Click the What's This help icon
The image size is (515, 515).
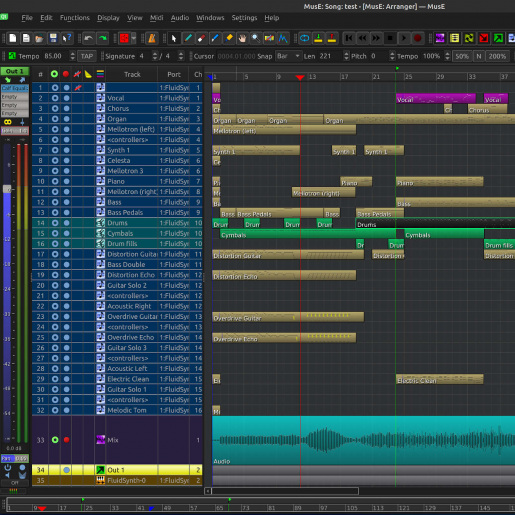pos(67,38)
